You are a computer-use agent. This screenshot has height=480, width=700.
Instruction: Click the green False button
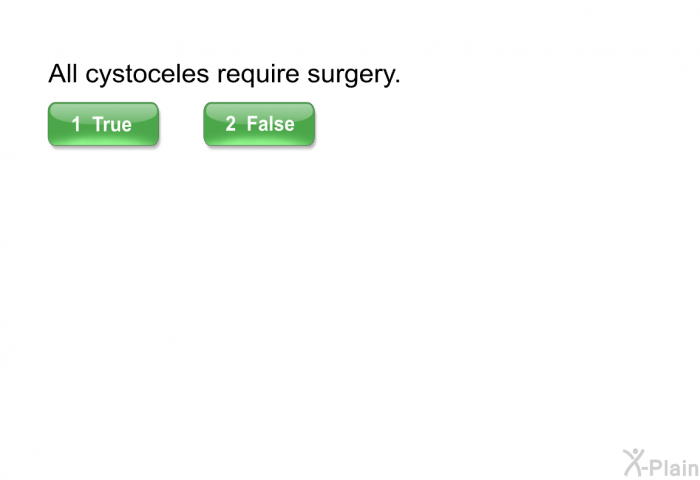(x=259, y=124)
